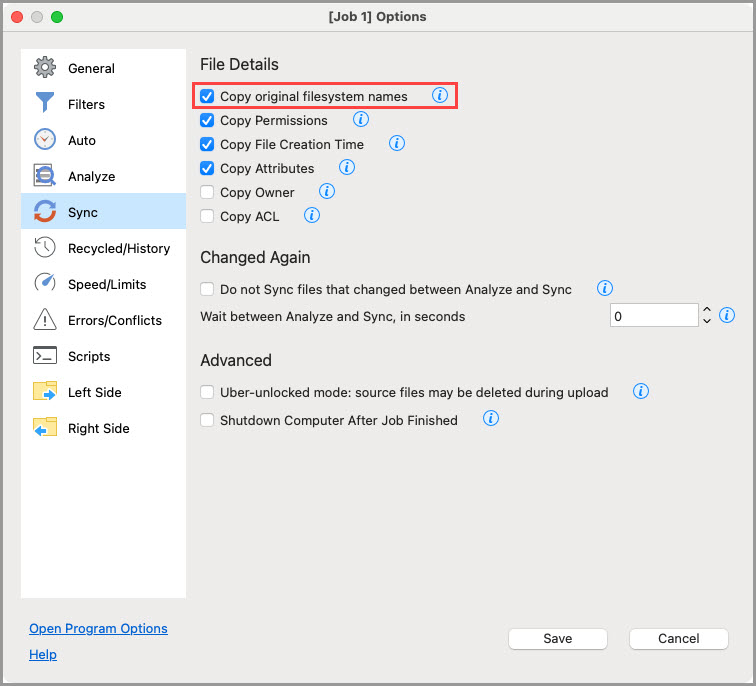Viewport: 756px width, 686px height.
Task: Click the wait seconds input field
Action: [653, 316]
